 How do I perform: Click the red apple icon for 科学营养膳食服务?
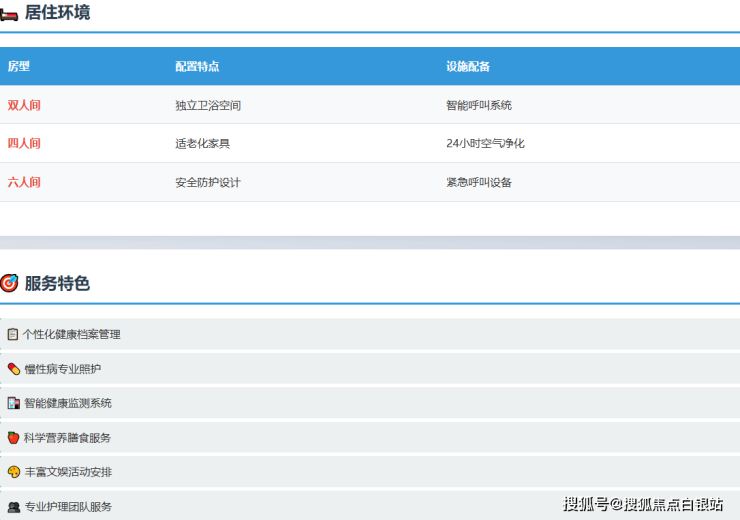[x=13, y=438]
